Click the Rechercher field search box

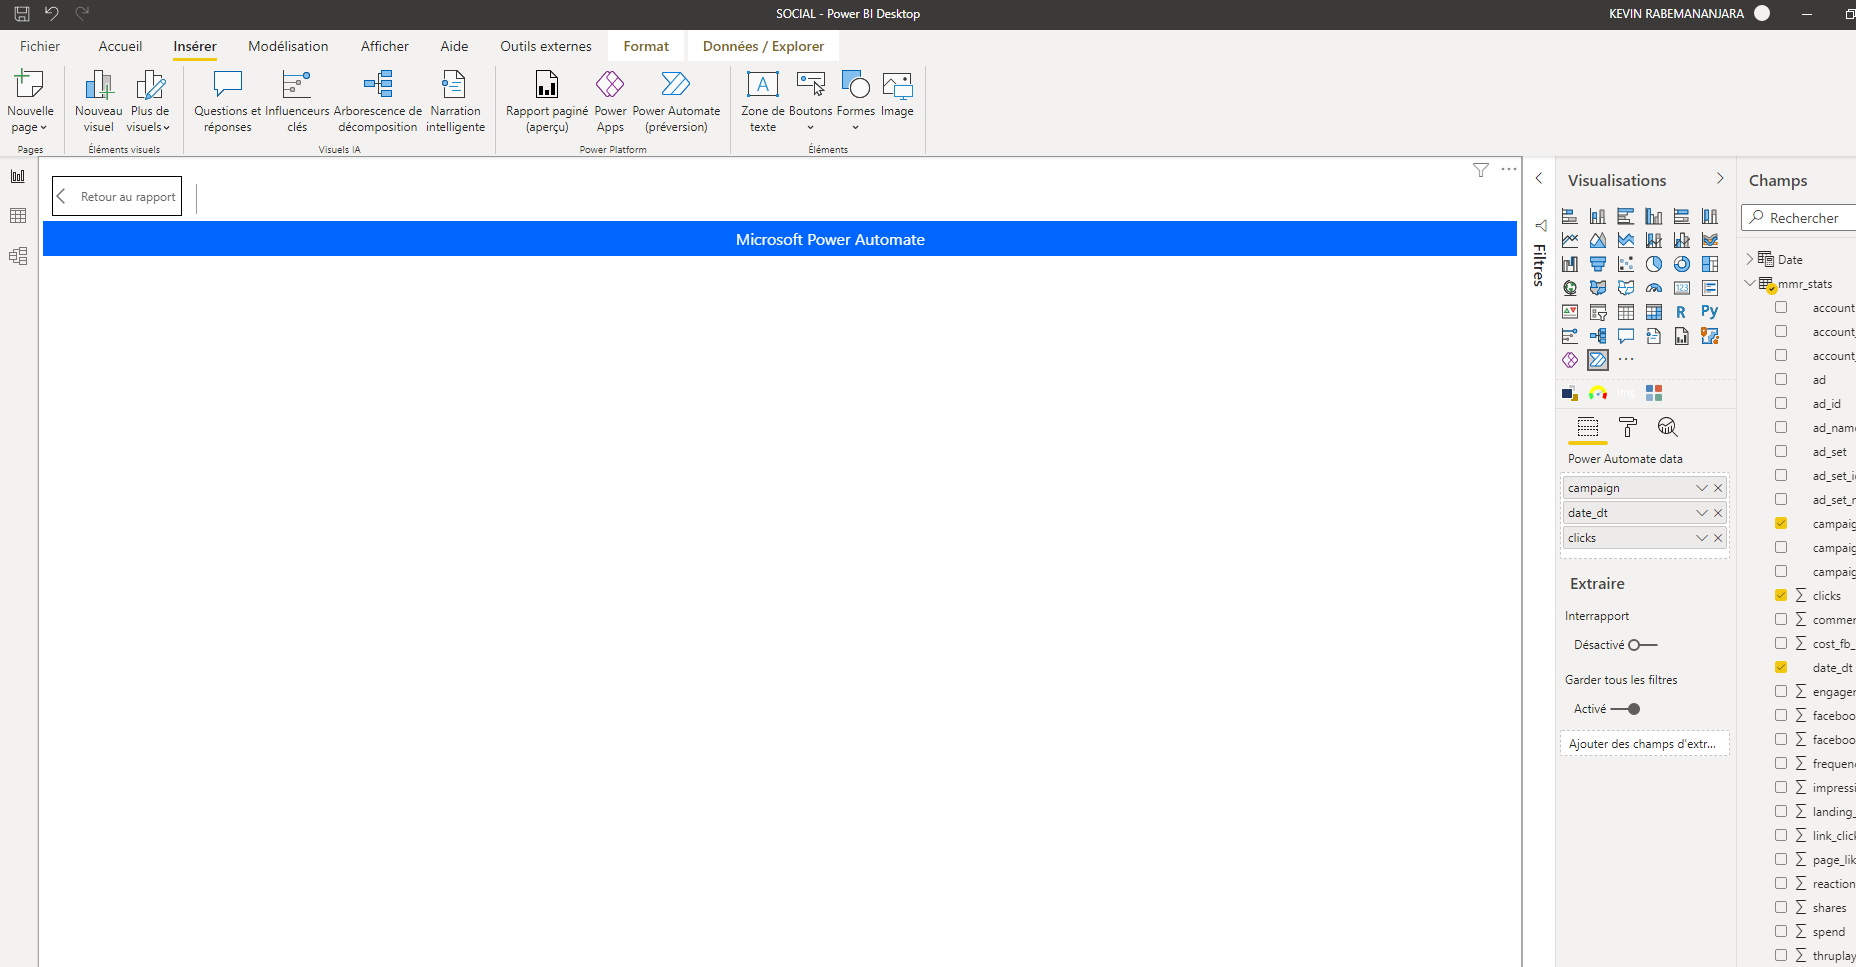[x=1798, y=218]
